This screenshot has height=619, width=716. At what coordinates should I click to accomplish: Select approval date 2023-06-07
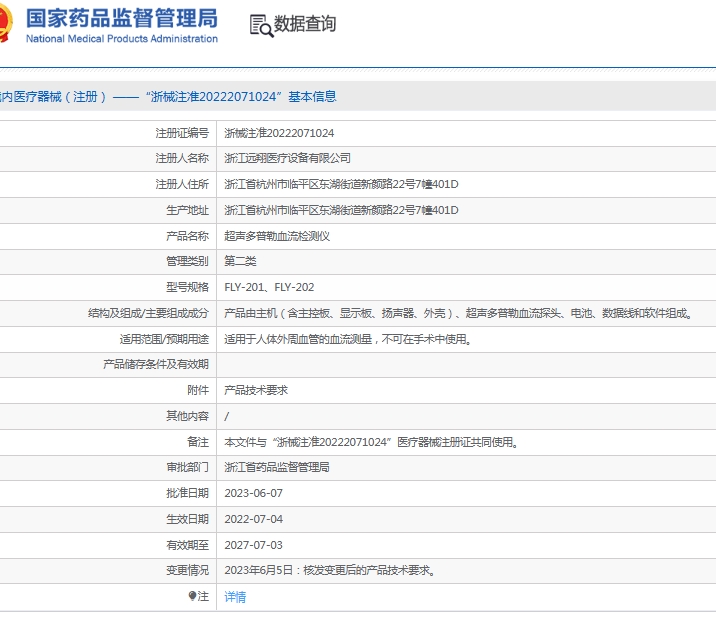[x=253, y=493]
